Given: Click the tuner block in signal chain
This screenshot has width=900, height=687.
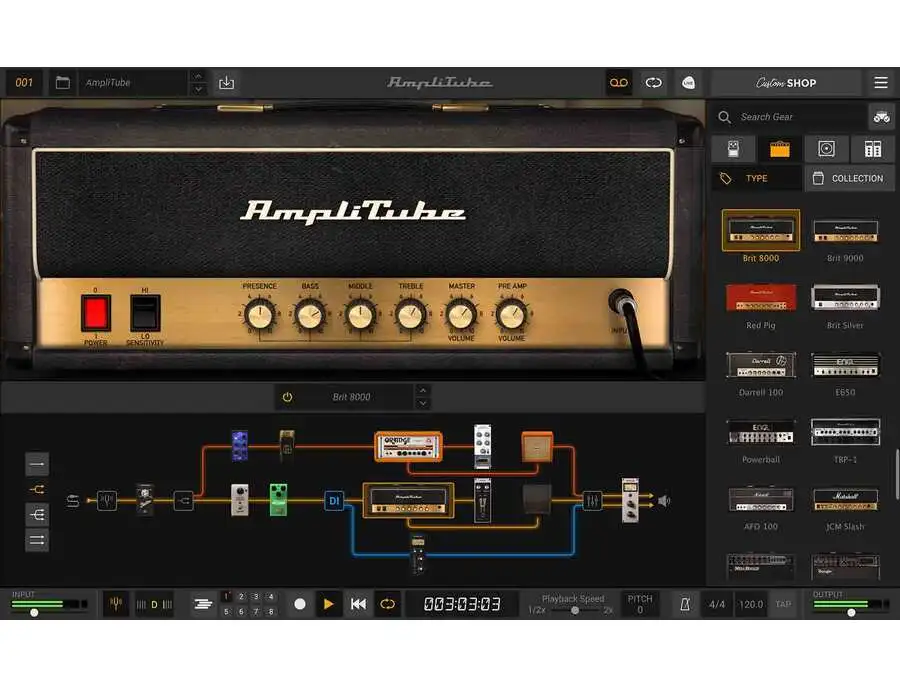Looking at the screenshot, I should pyautogui.click(x=107, y=500).
